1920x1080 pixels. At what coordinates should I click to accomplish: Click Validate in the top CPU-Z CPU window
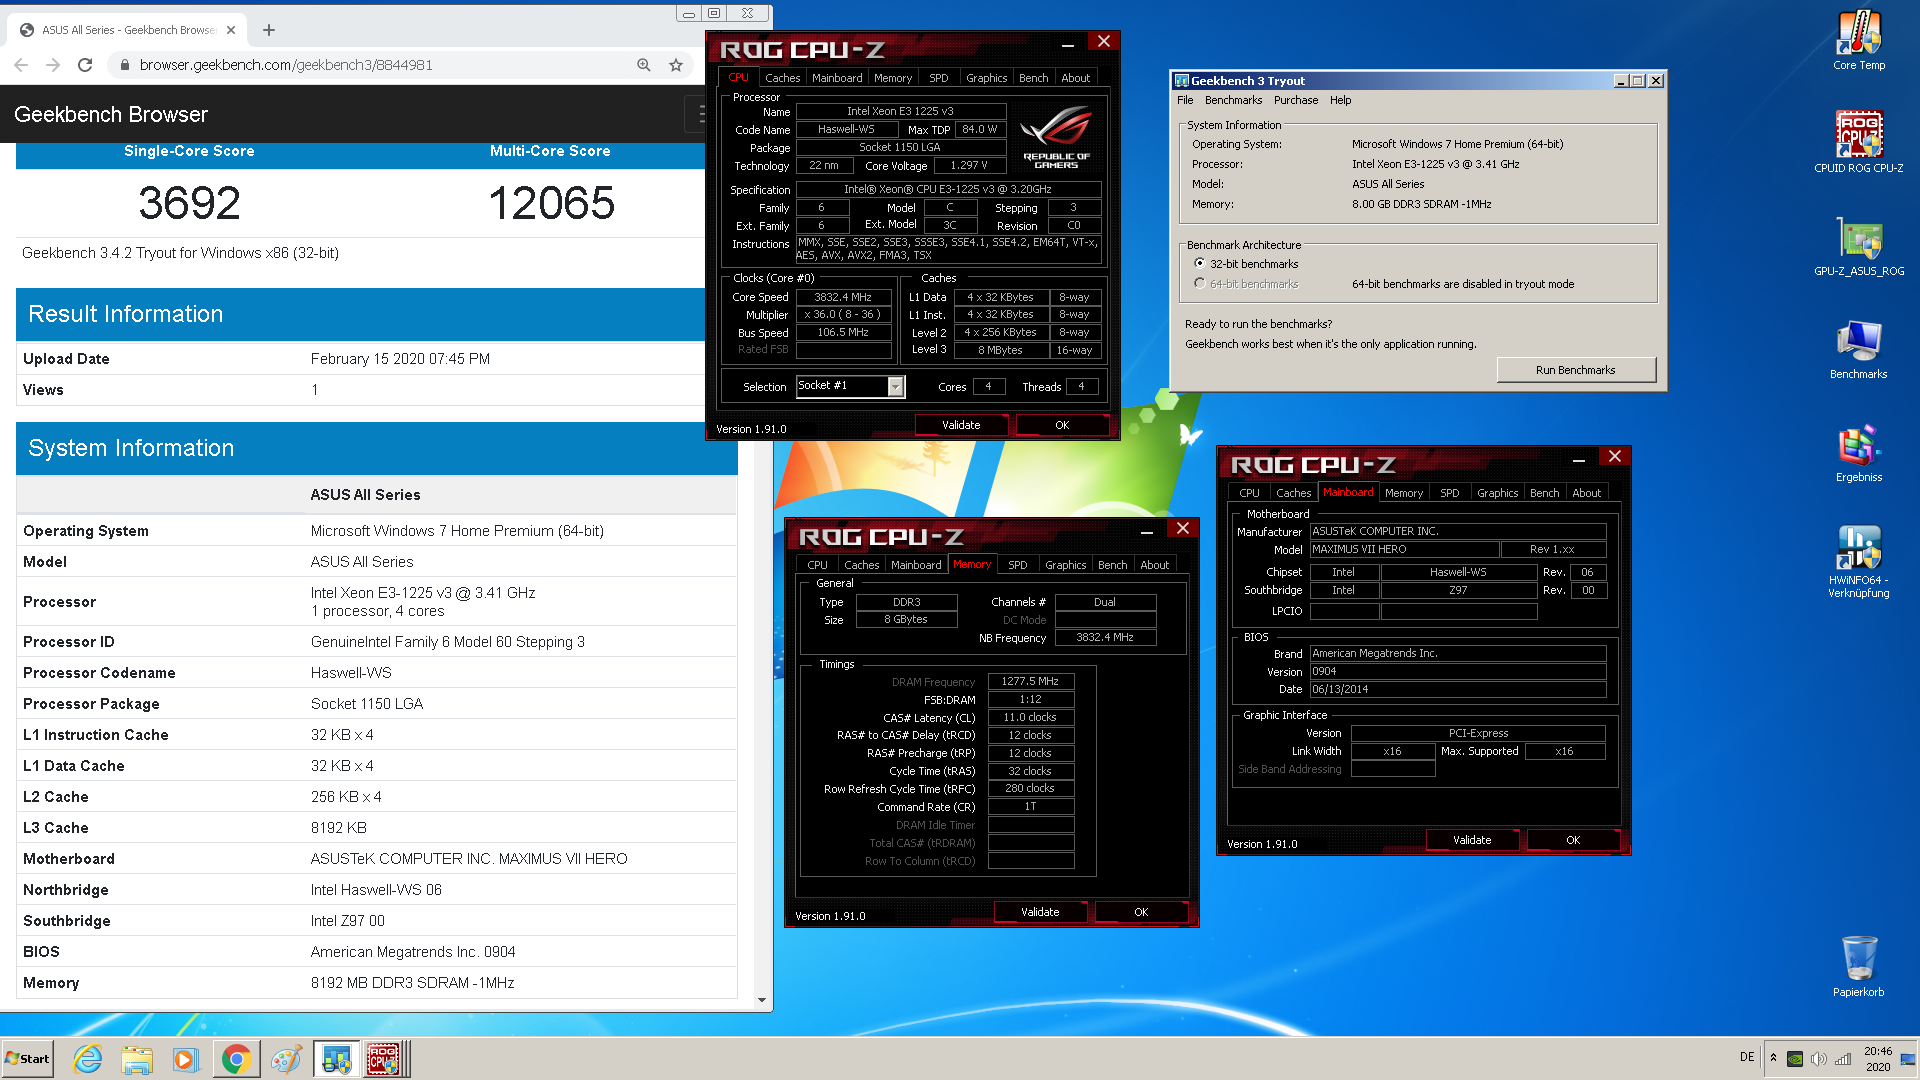point(961,425)
